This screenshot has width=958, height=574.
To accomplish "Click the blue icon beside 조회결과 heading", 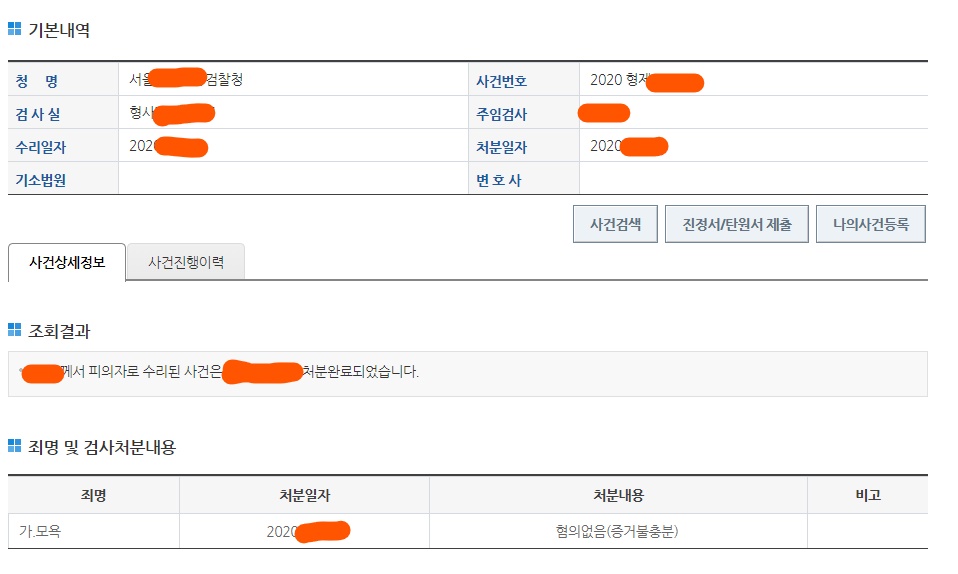I will pyautogui.click(x=14, y=331).
